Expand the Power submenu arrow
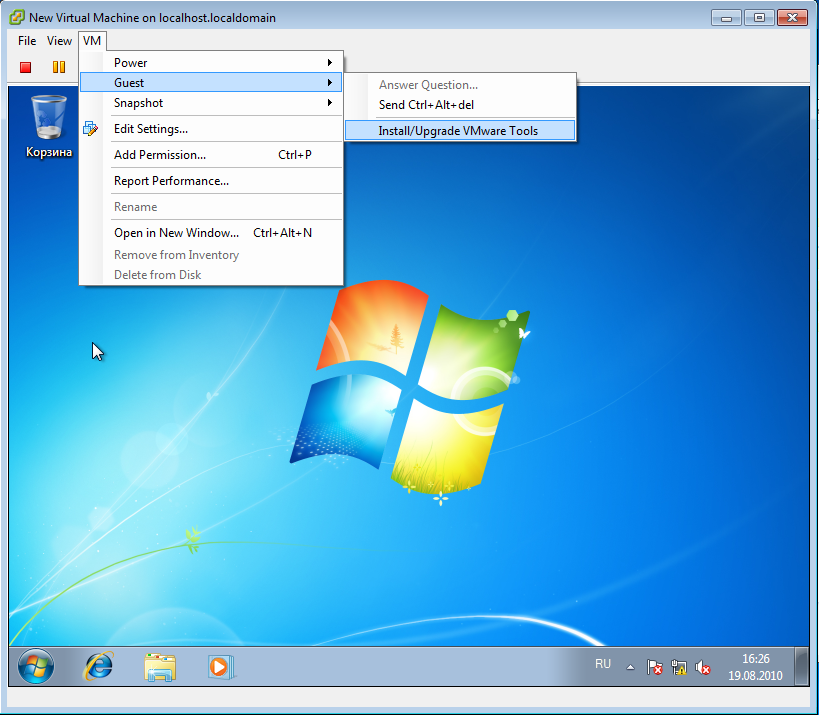Viewport: 819px width, 715px height. [x=330, y=63]
